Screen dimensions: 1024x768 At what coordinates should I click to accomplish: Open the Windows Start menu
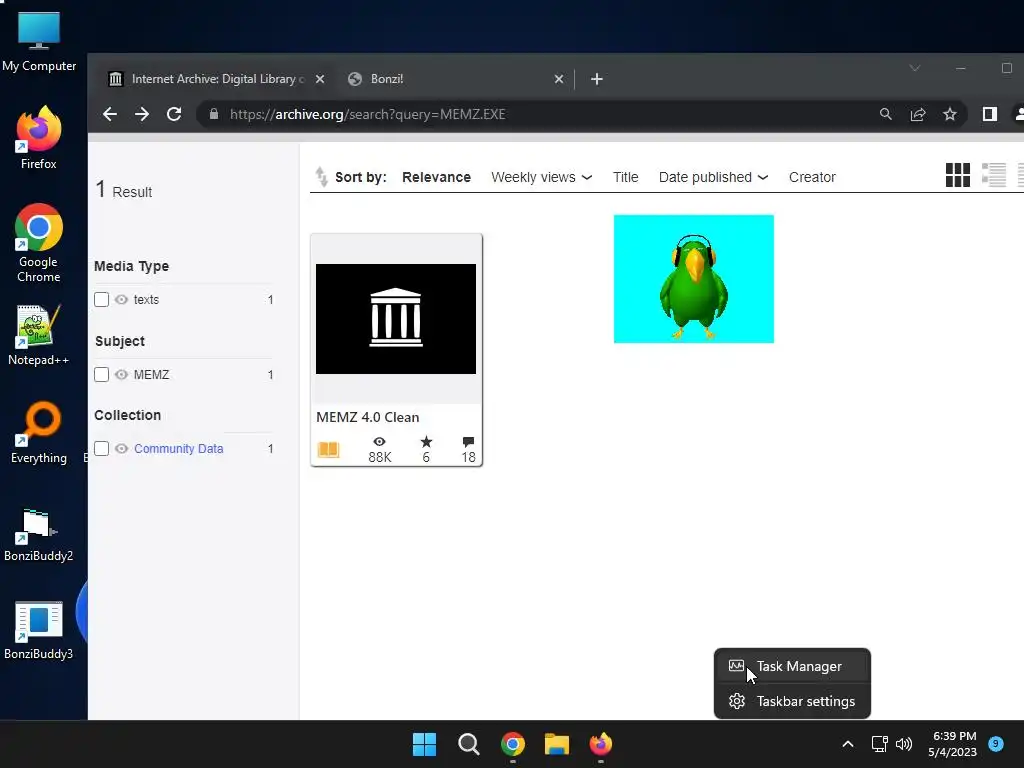point(424,744)
